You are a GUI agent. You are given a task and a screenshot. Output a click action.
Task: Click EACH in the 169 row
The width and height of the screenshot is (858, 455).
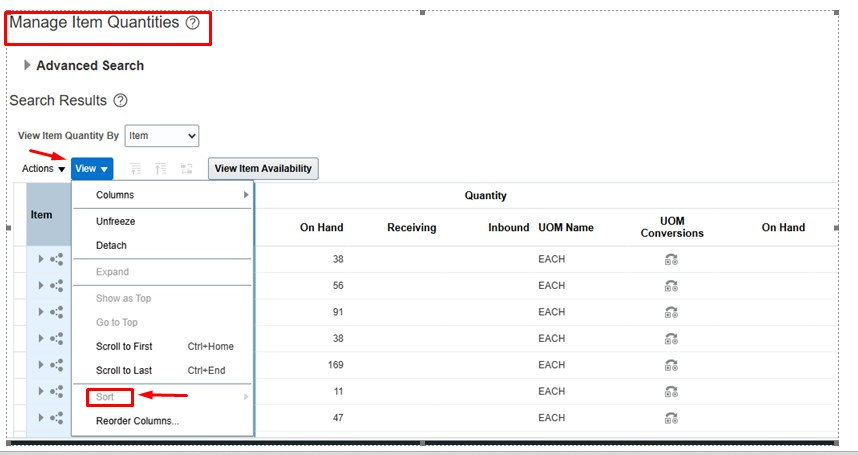pyautogui.click(x=552, y=365)
